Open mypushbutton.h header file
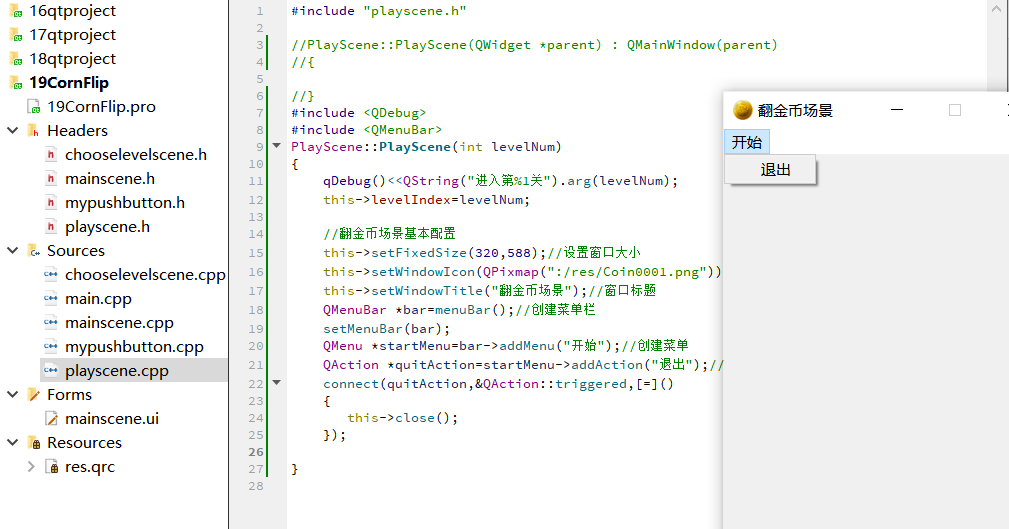 125,203
